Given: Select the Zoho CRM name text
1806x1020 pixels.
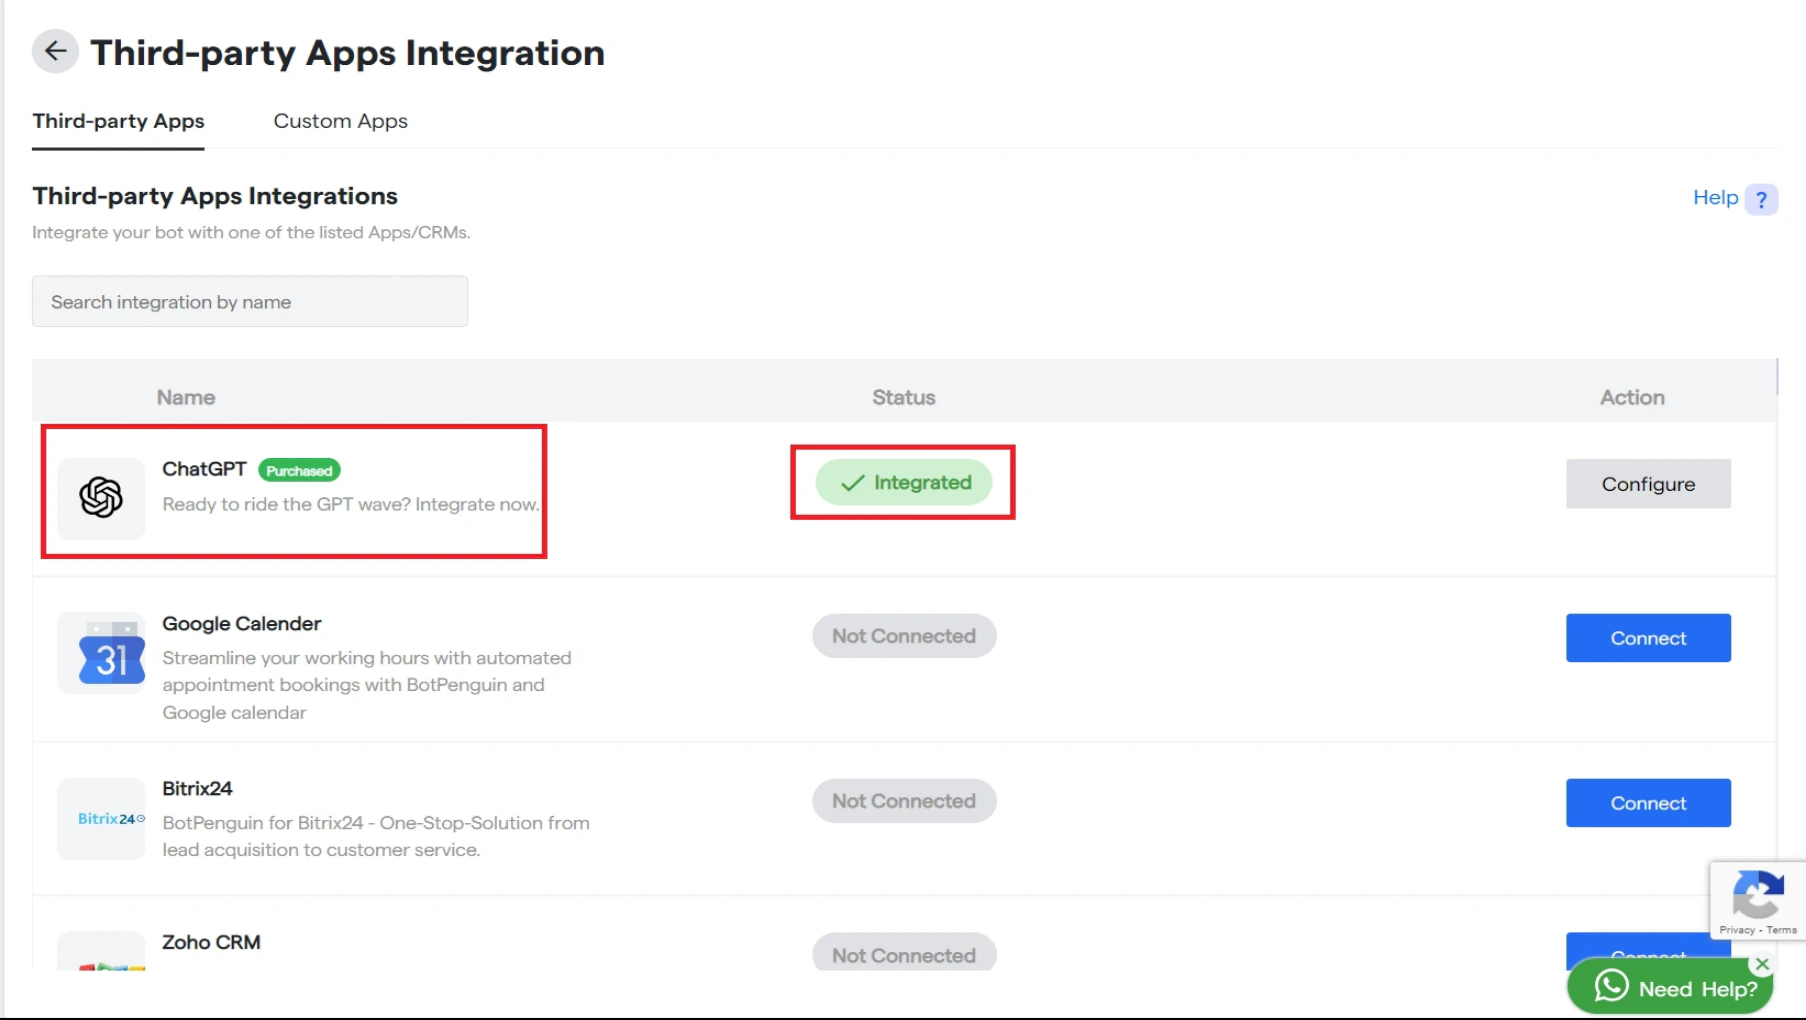Looking at the screenshot, I should click(211, 942).
